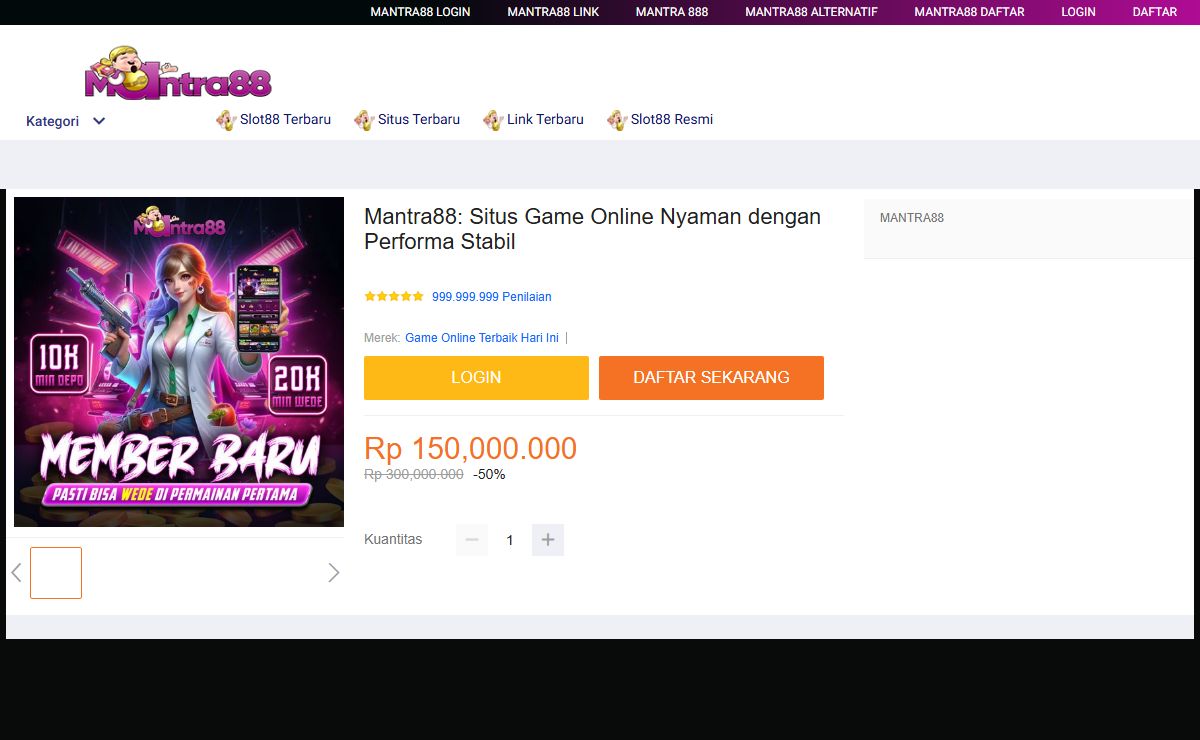The height and width of the screenshot is (740, 1200).
Task: Open Game Online Terbaik Hari Ini brand link
Action: tap(482, 338)
